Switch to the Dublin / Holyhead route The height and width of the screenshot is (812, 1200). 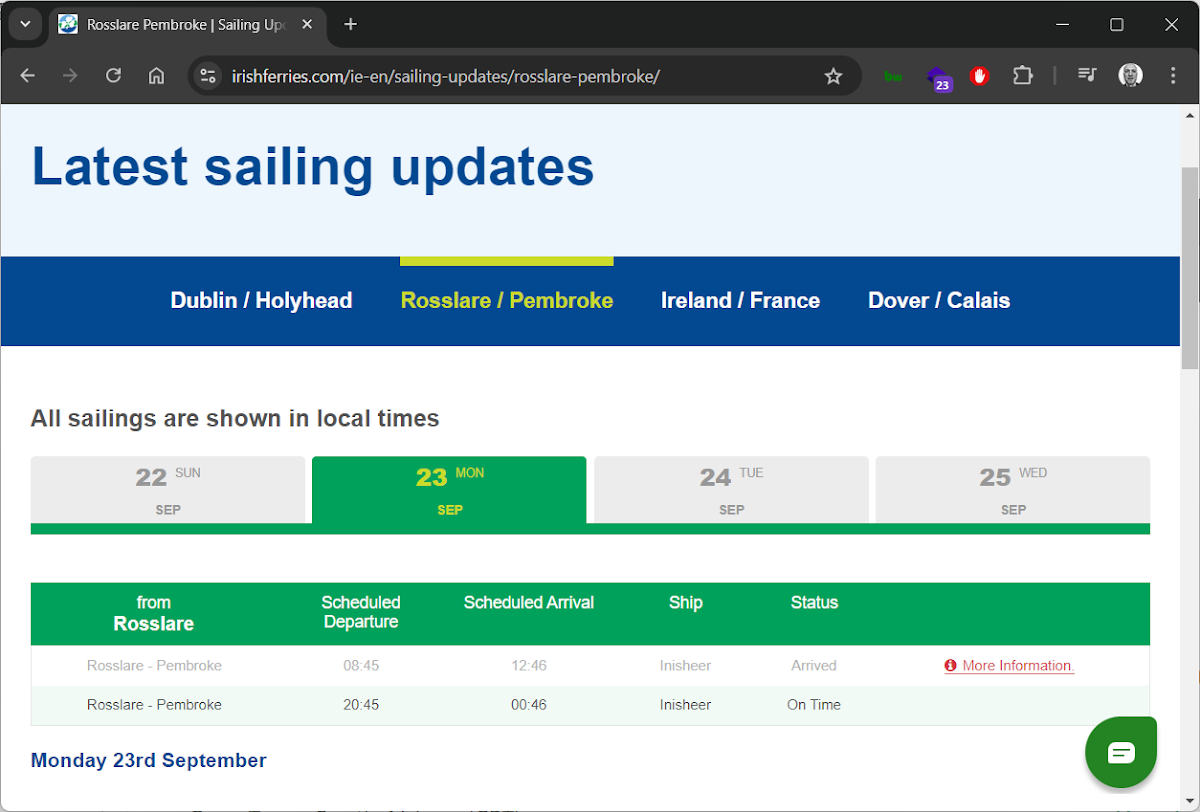tap(261, 301)
